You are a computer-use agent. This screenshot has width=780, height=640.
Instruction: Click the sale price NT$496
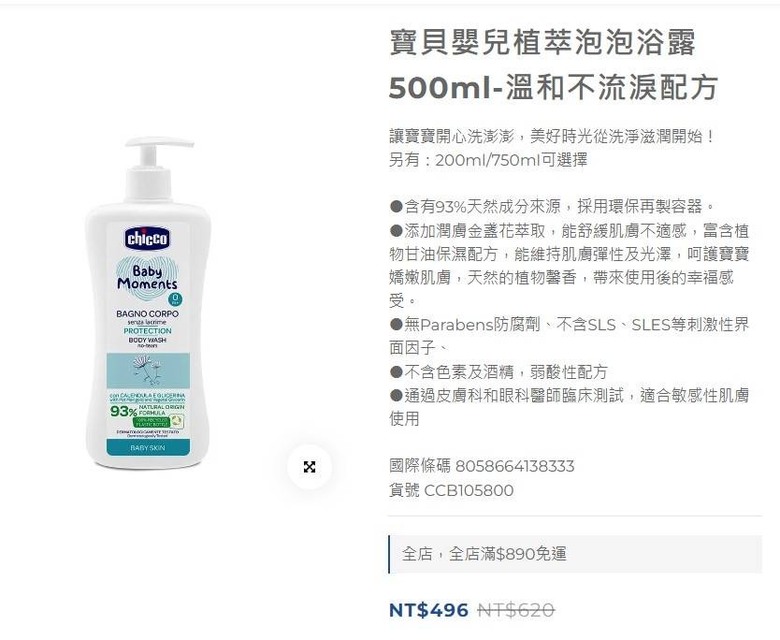pyautogui.click(x=428, y=610)
